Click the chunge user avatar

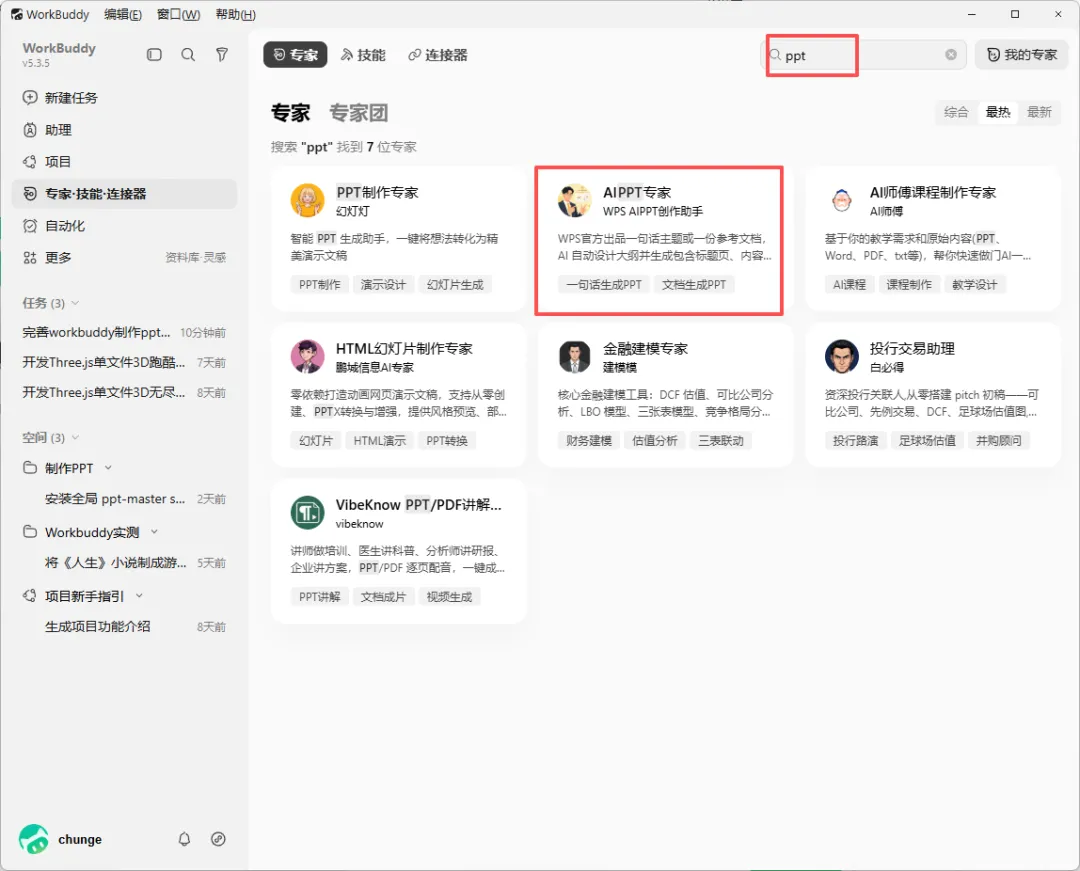(34, 839)
